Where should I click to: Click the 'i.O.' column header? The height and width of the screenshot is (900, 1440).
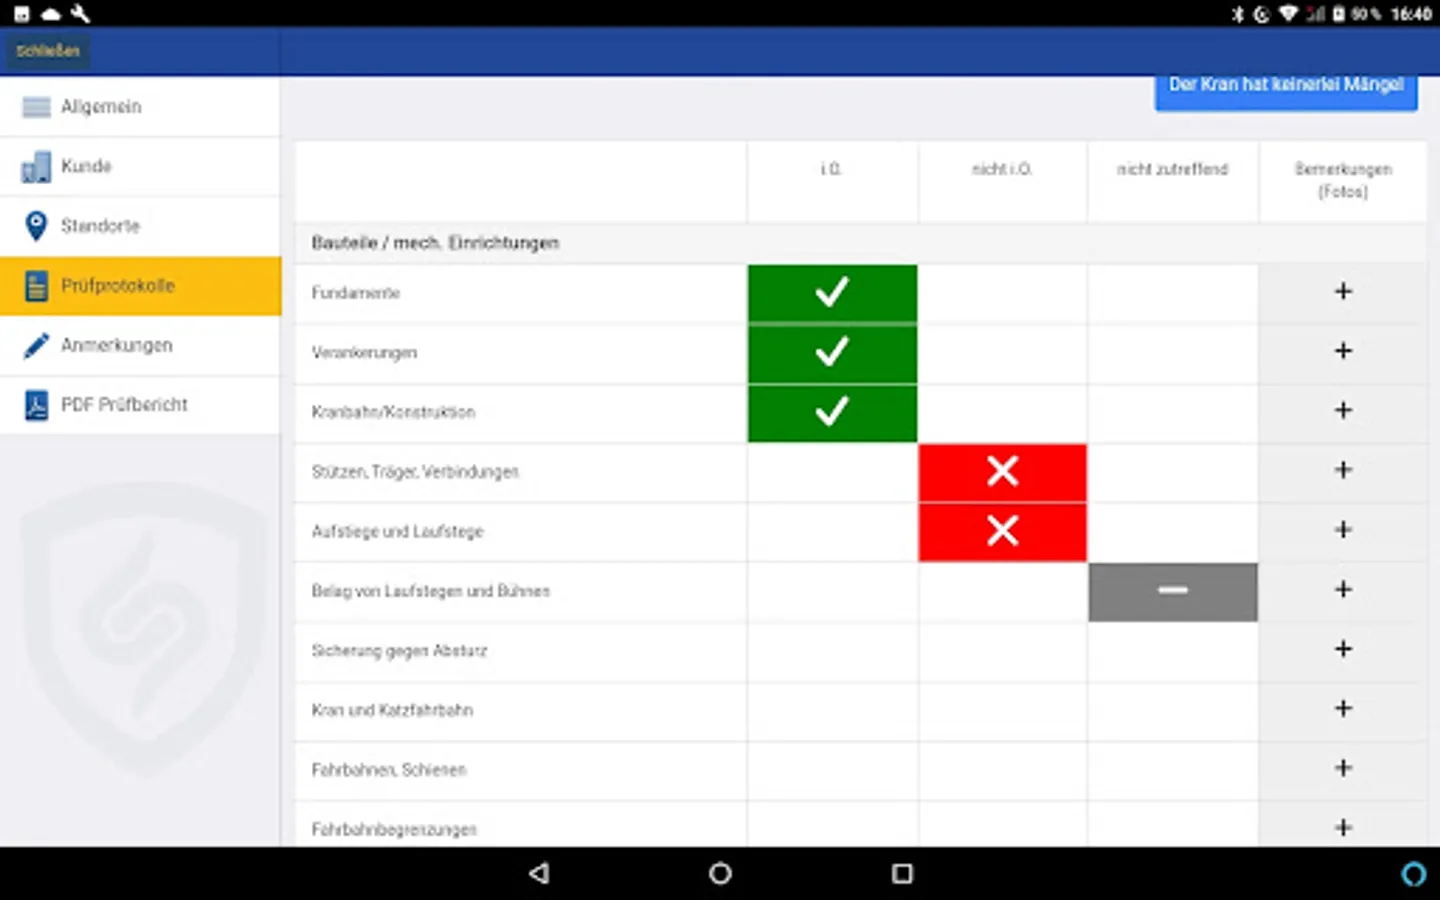[831, 170]
